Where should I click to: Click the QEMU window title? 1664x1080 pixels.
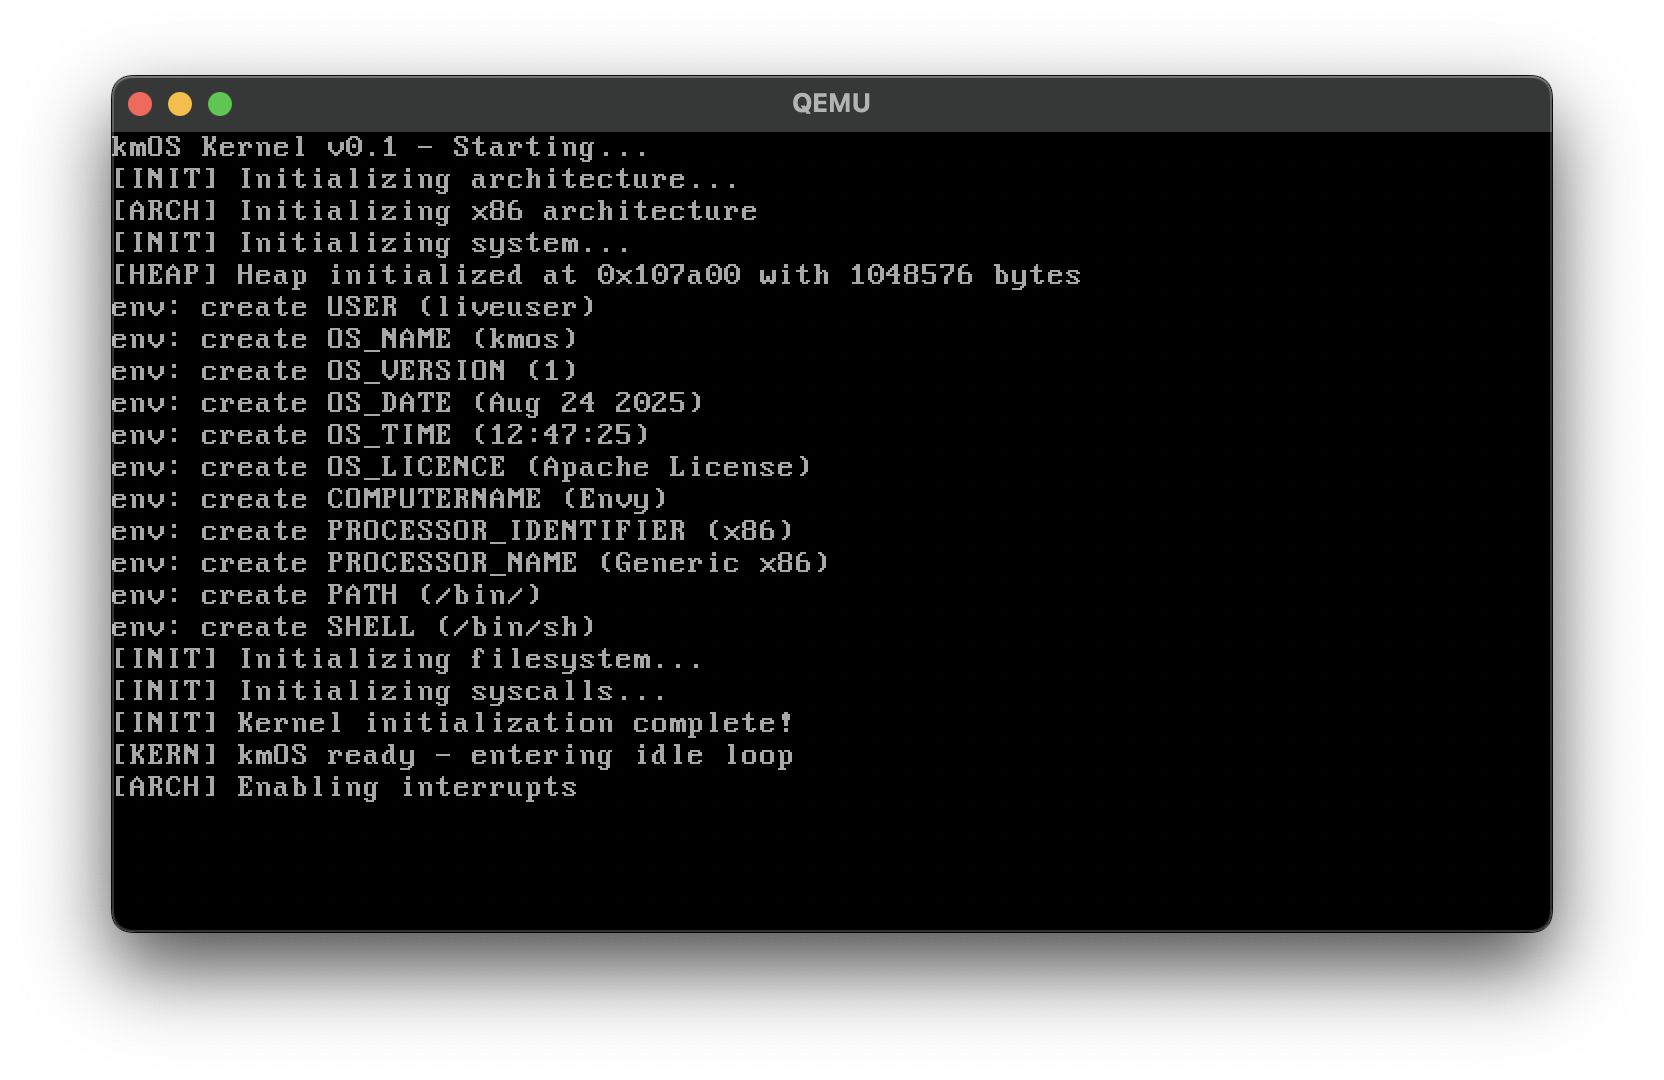[x=830, y=103]
